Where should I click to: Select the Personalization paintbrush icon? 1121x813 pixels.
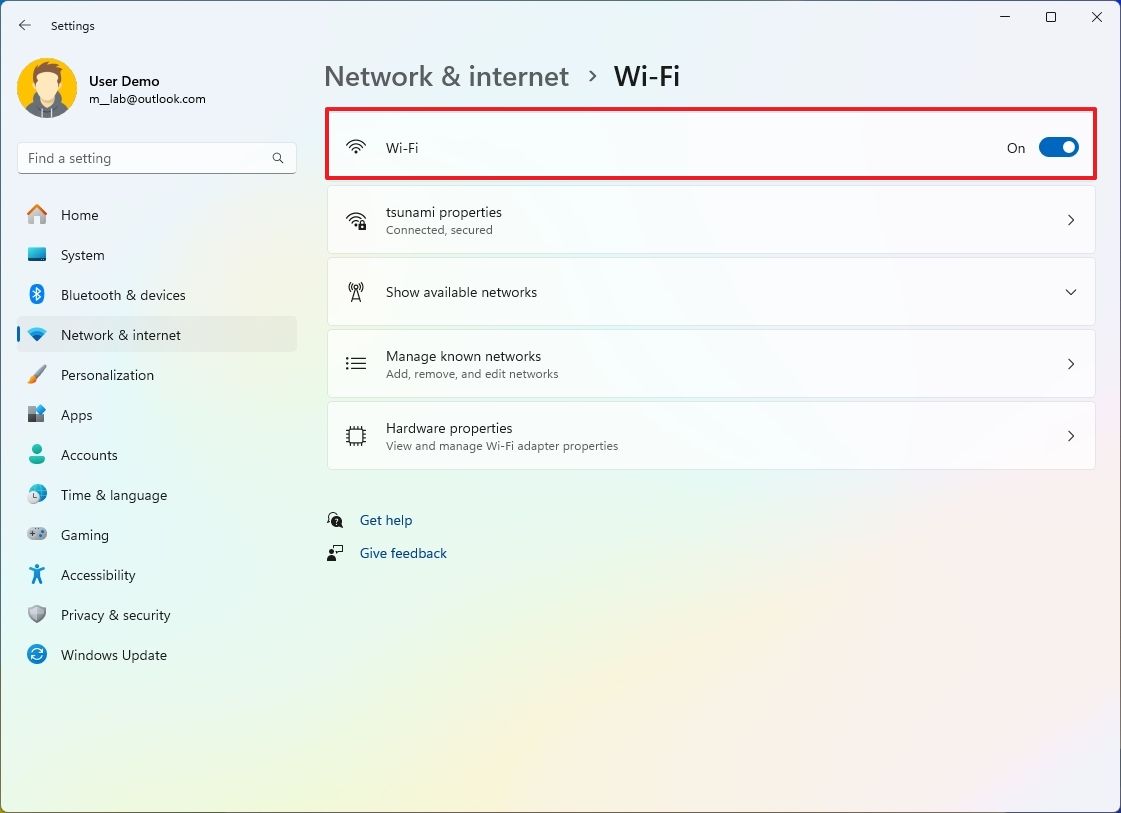37,375
